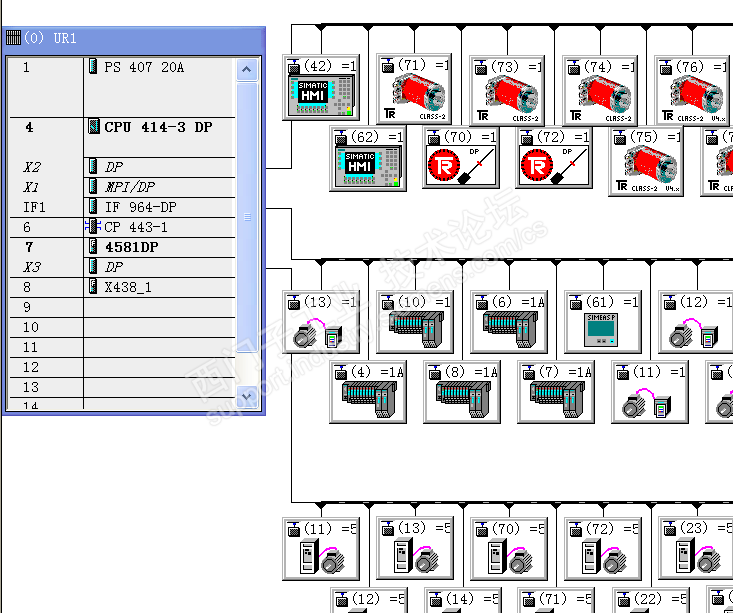Select the CPU 414-3 DP row
Image resolution: width=733 pixels, height=613 pixels.
(x=122, y=137)
